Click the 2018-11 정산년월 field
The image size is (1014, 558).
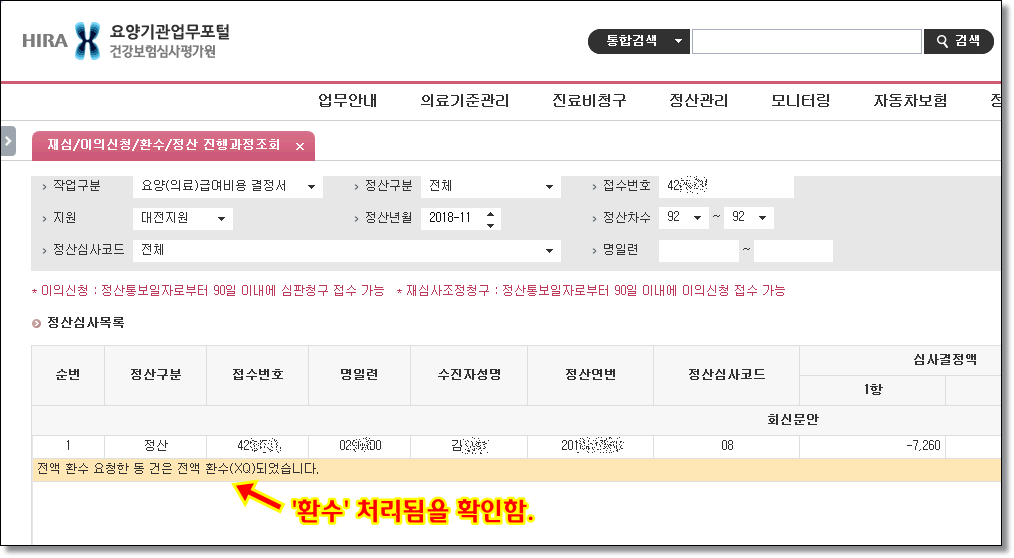point(452,219)
